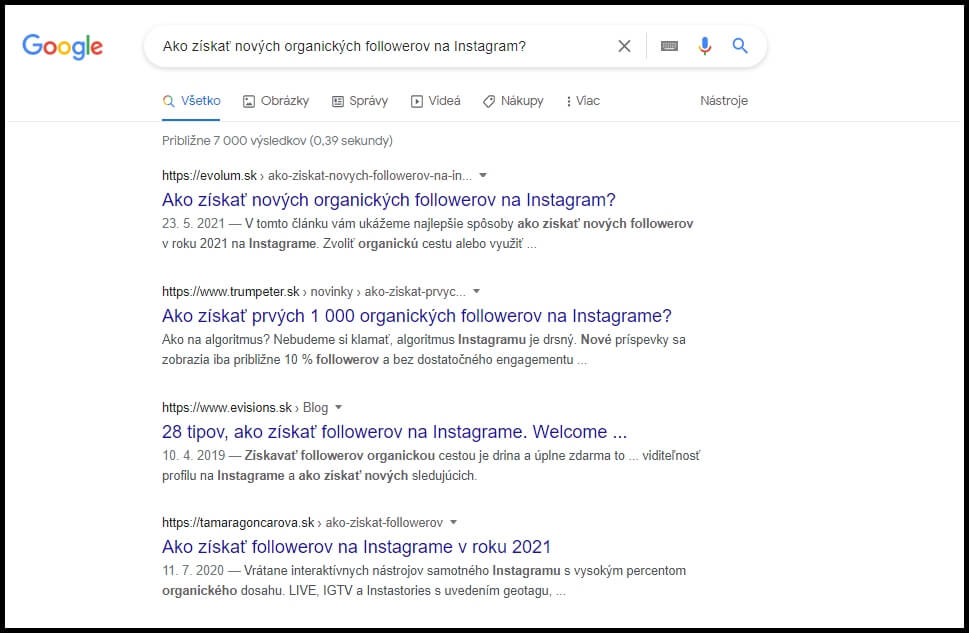Image resolution: width=969 pixels, height=633 pixels.
Task: Click the https://www.trumpeter.sk URL breadcrumb
Action: [314, 291]
